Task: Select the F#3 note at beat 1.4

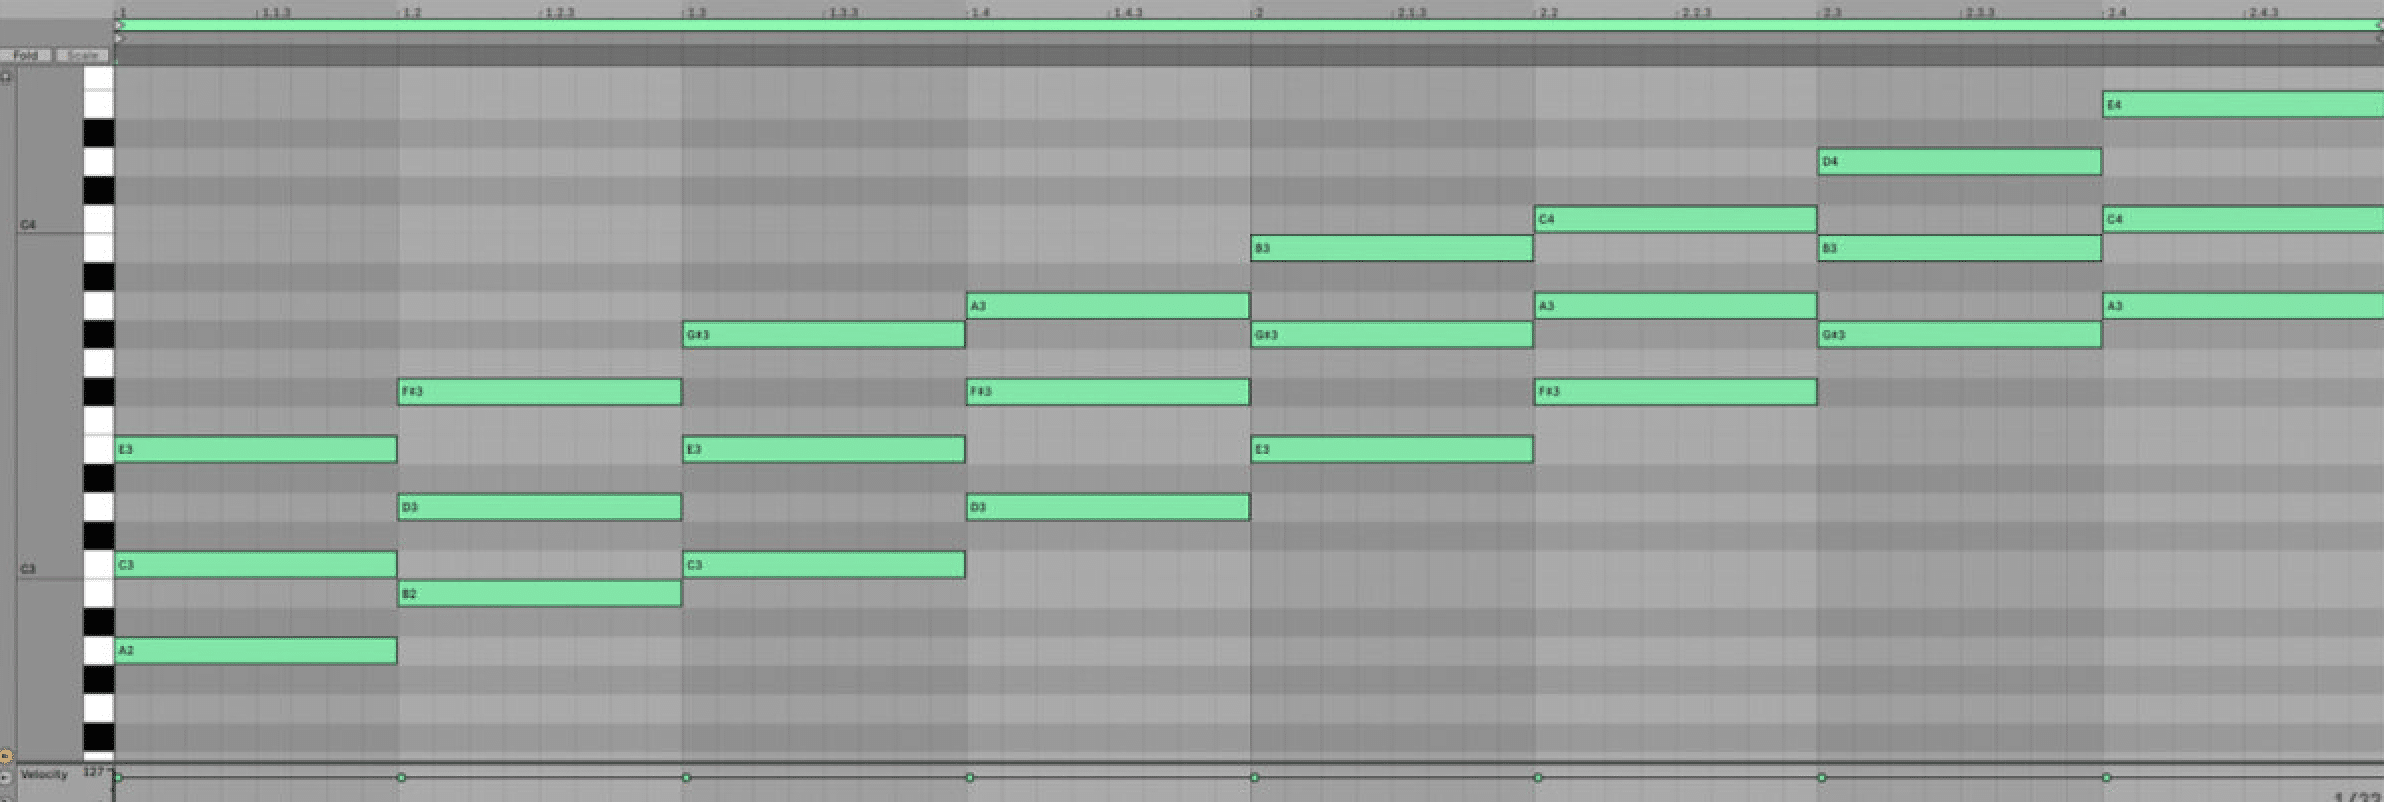Action: tap(1108, 391)
